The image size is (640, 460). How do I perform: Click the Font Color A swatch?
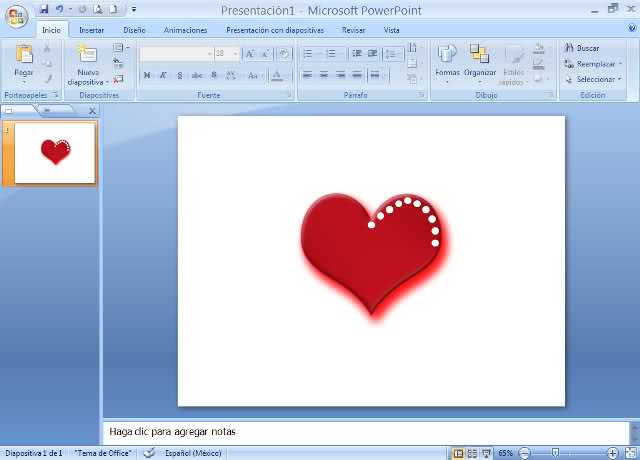[277, 75]
